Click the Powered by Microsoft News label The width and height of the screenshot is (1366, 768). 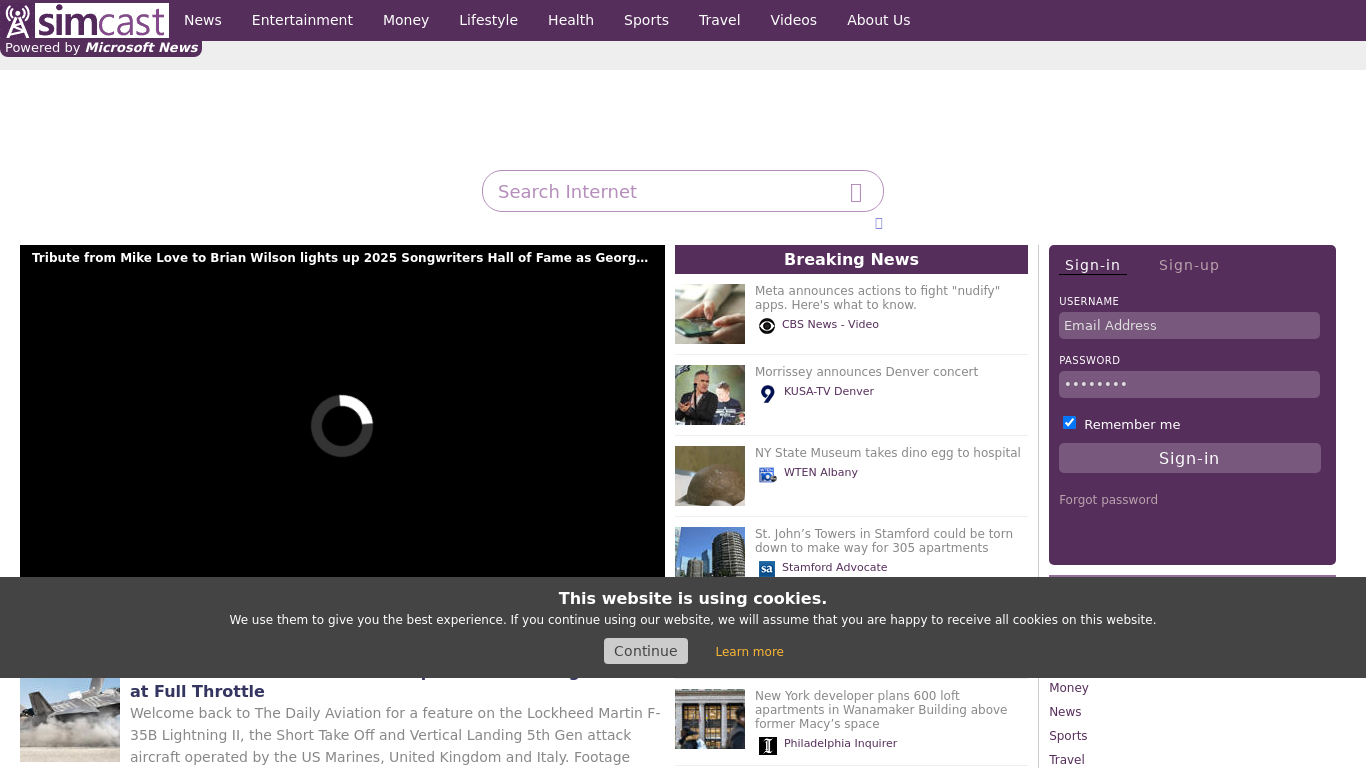101,48
